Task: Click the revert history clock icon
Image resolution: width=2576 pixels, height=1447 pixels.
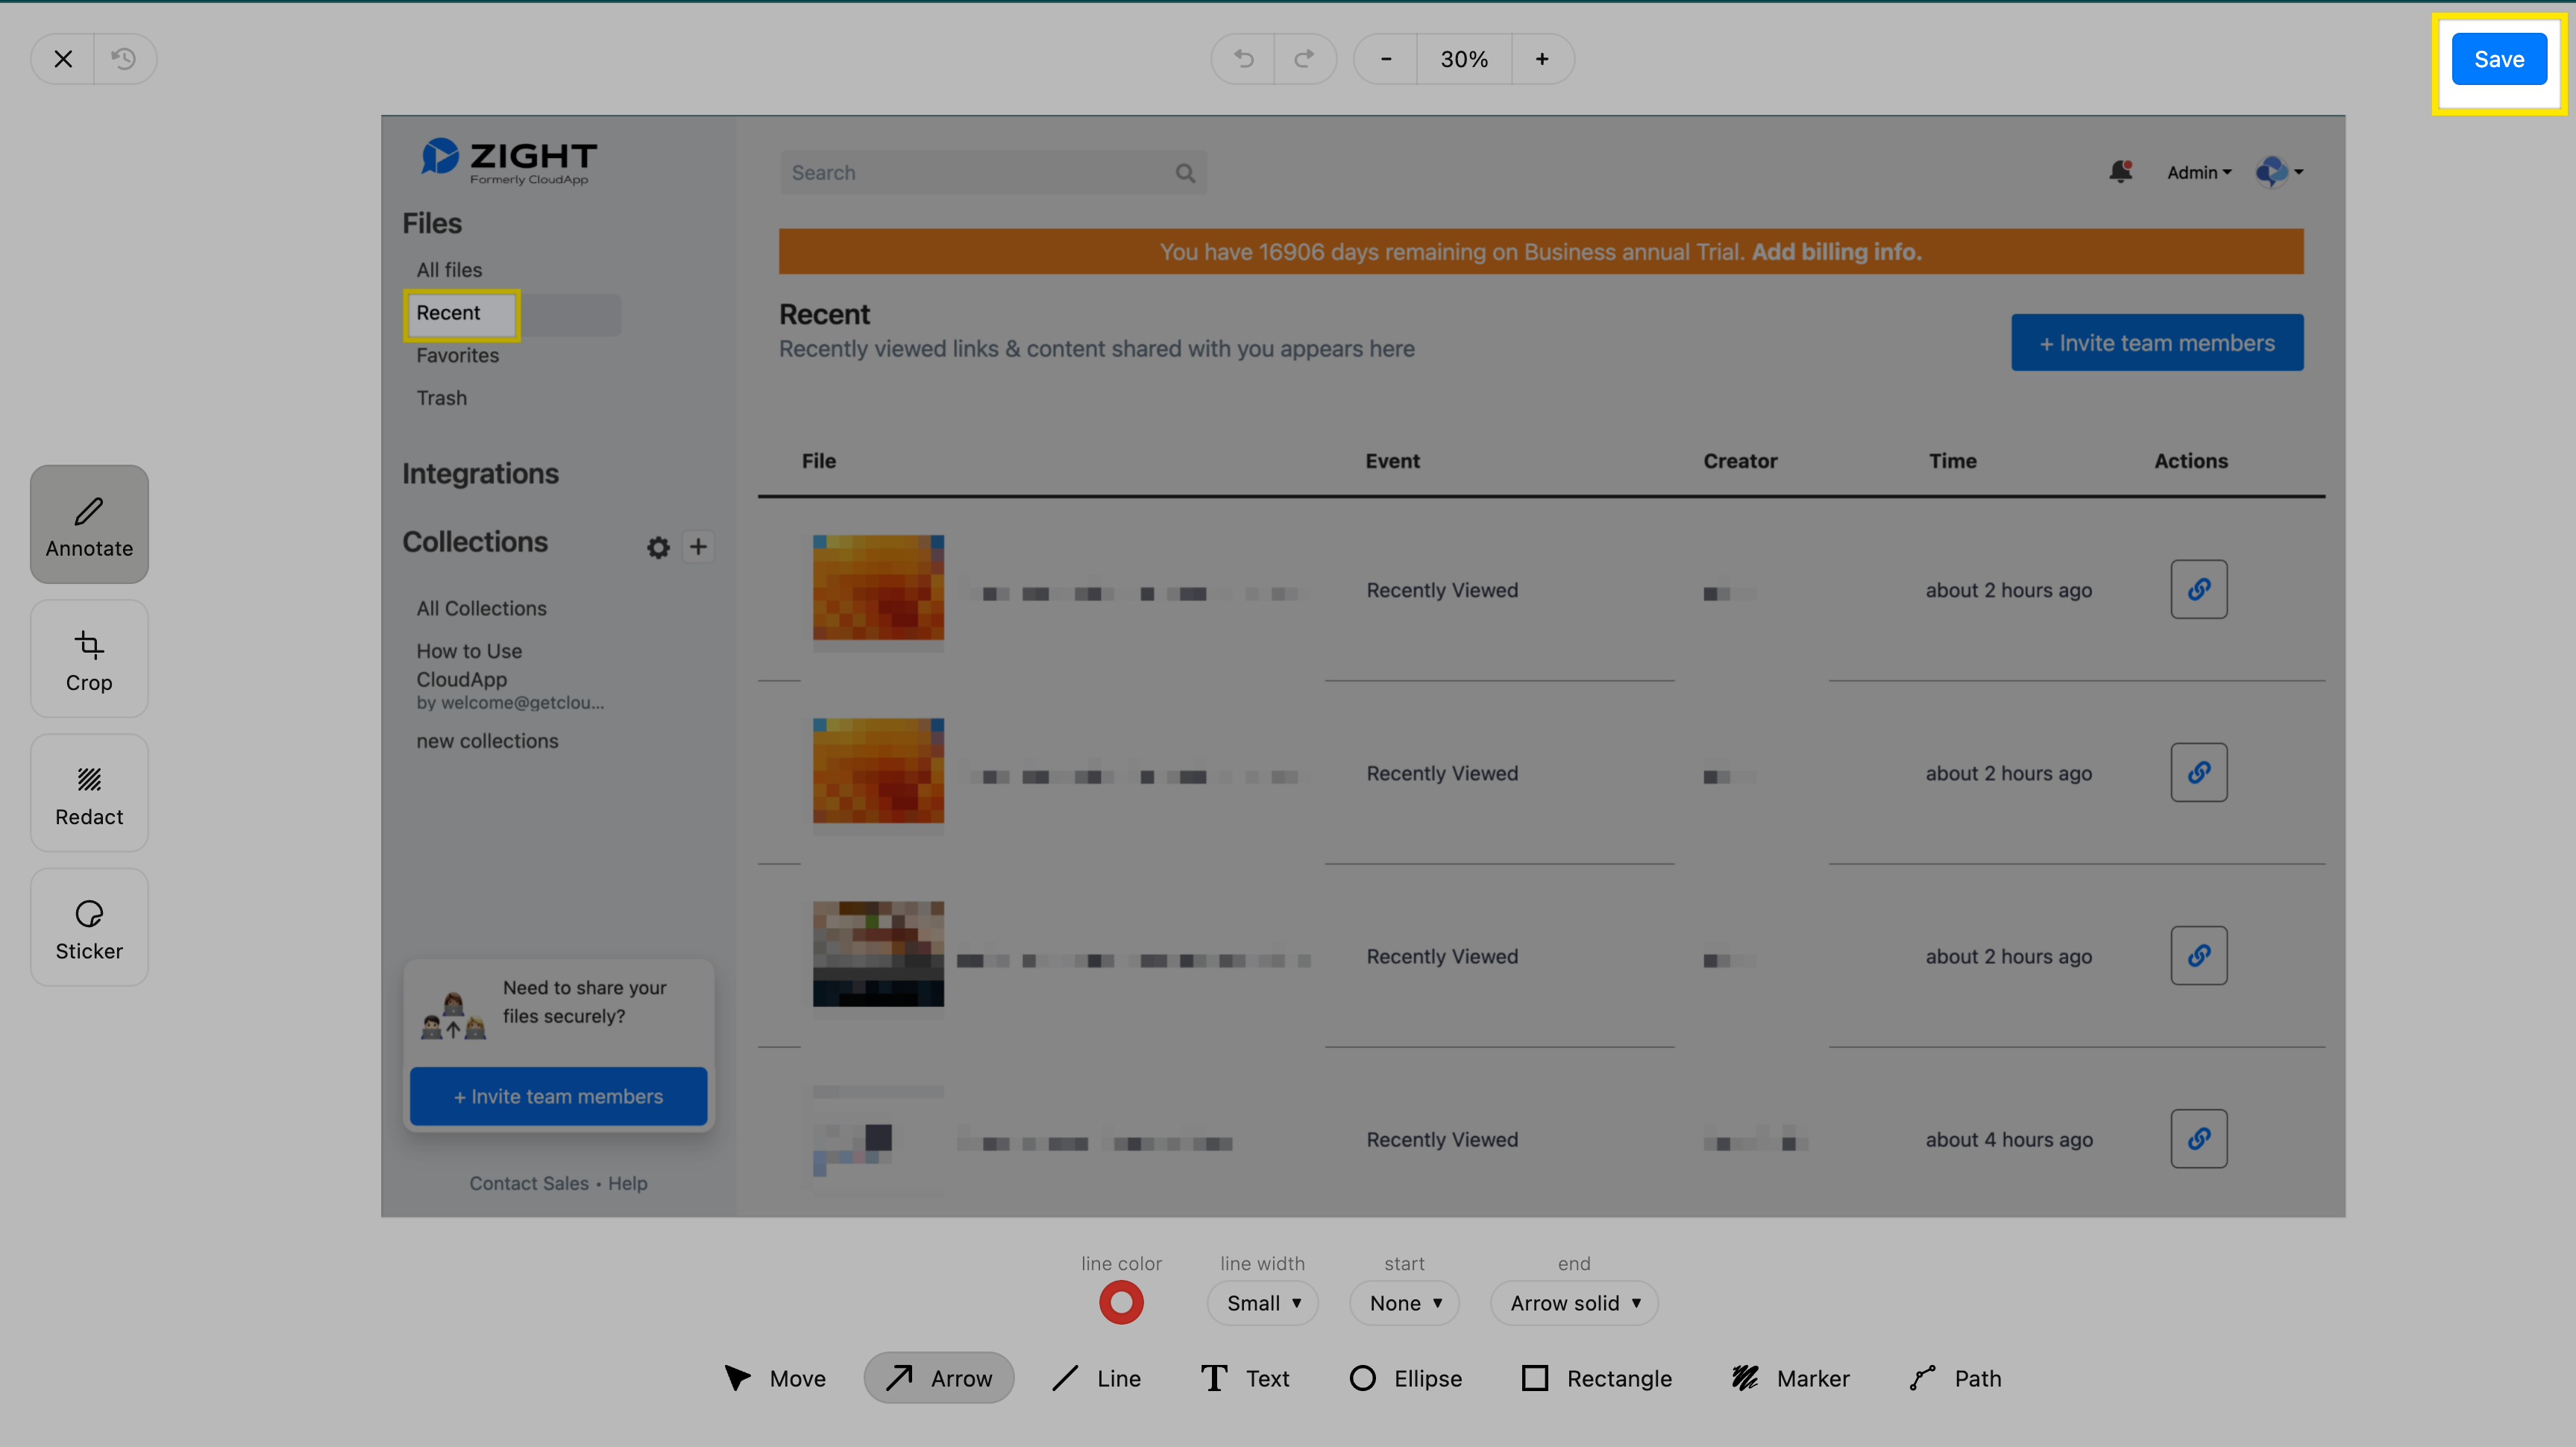Action: coord(124,59)
